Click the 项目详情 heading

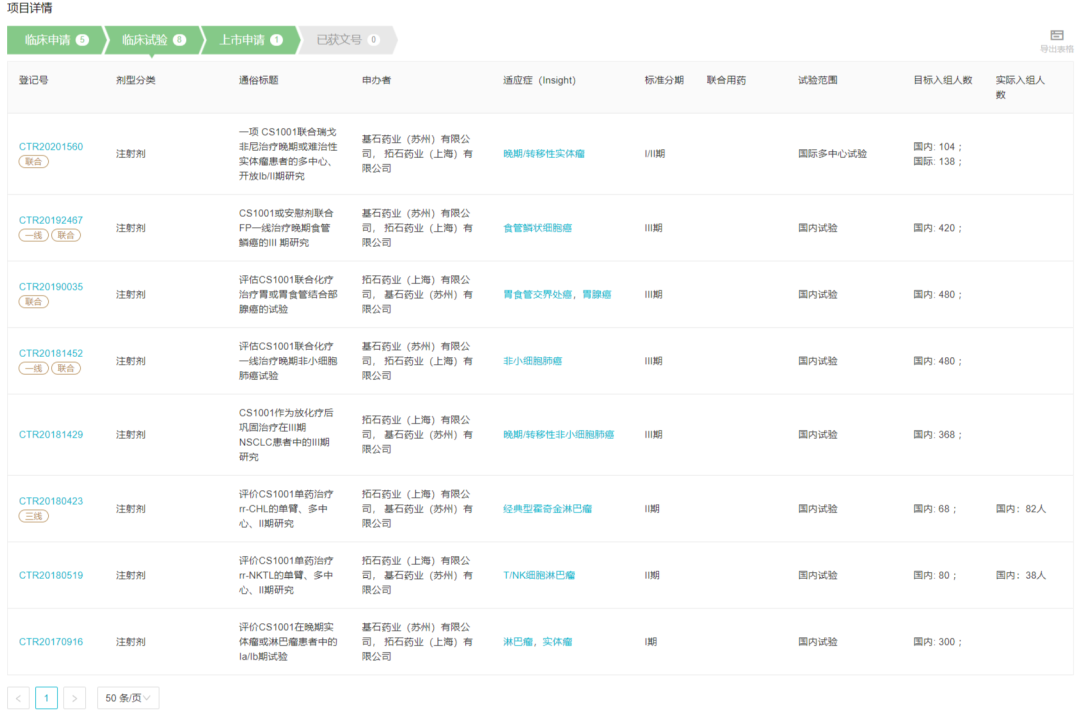(x=30, y=8)
